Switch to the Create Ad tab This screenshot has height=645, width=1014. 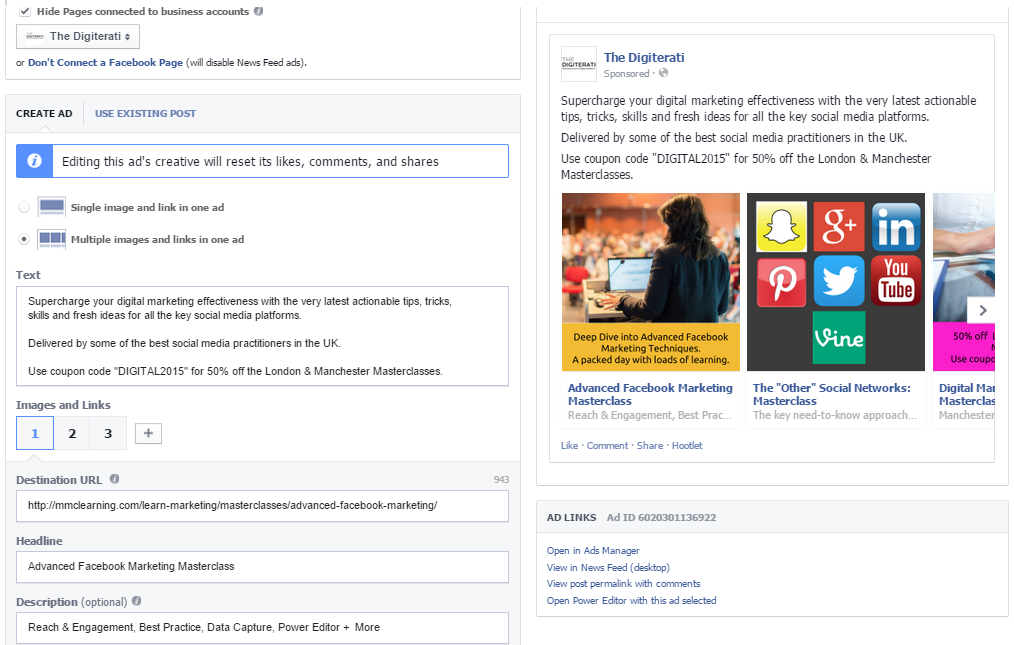[44, 113]
